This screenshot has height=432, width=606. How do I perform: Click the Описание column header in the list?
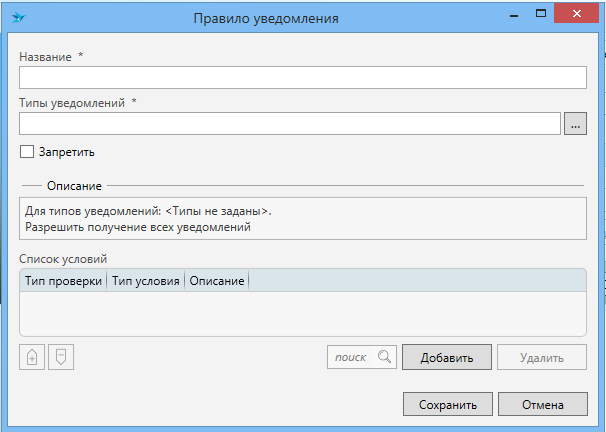216,281
